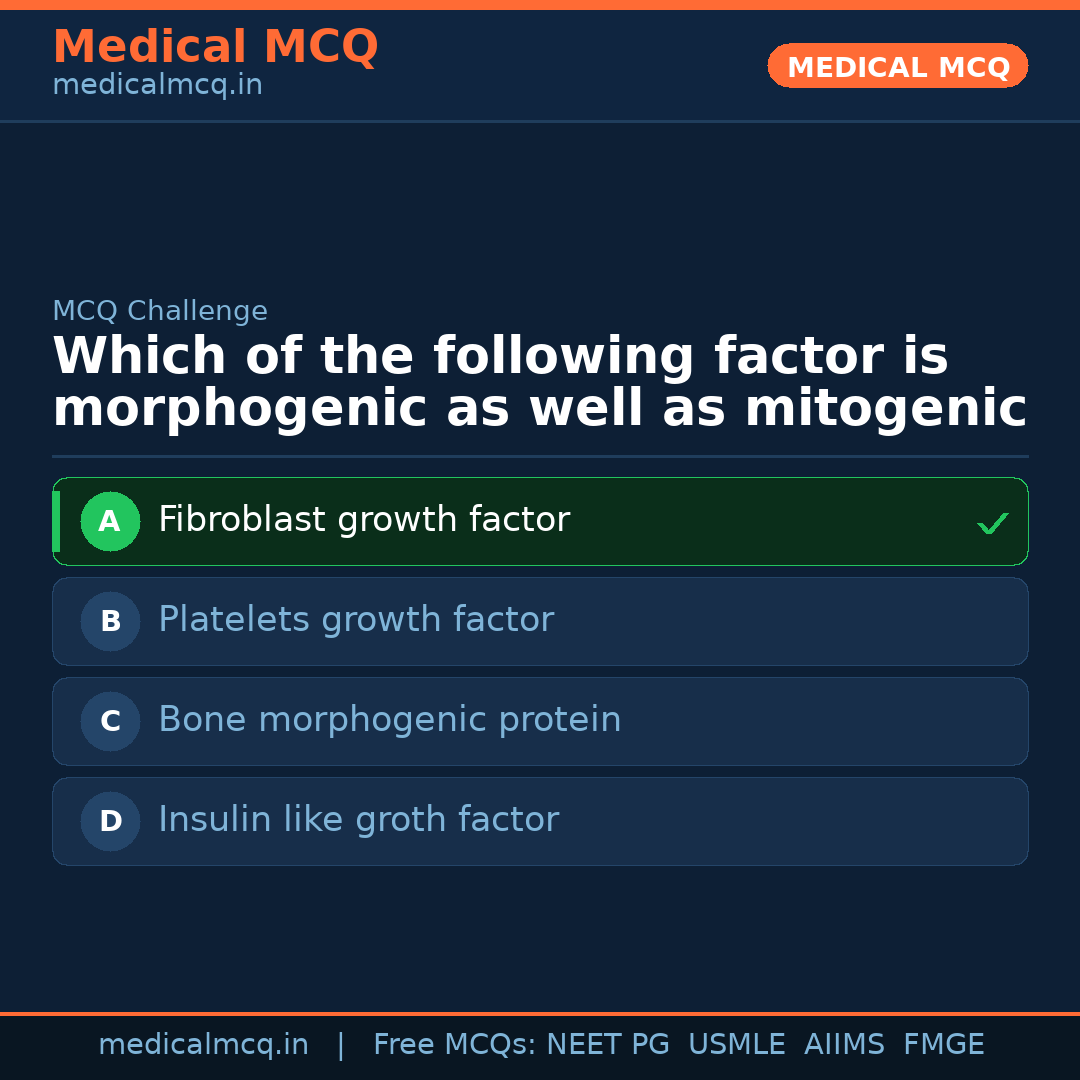Open medicalmcq.in link below the title
This screenshot has height=1080, width=1080.
tap(157, 86)
